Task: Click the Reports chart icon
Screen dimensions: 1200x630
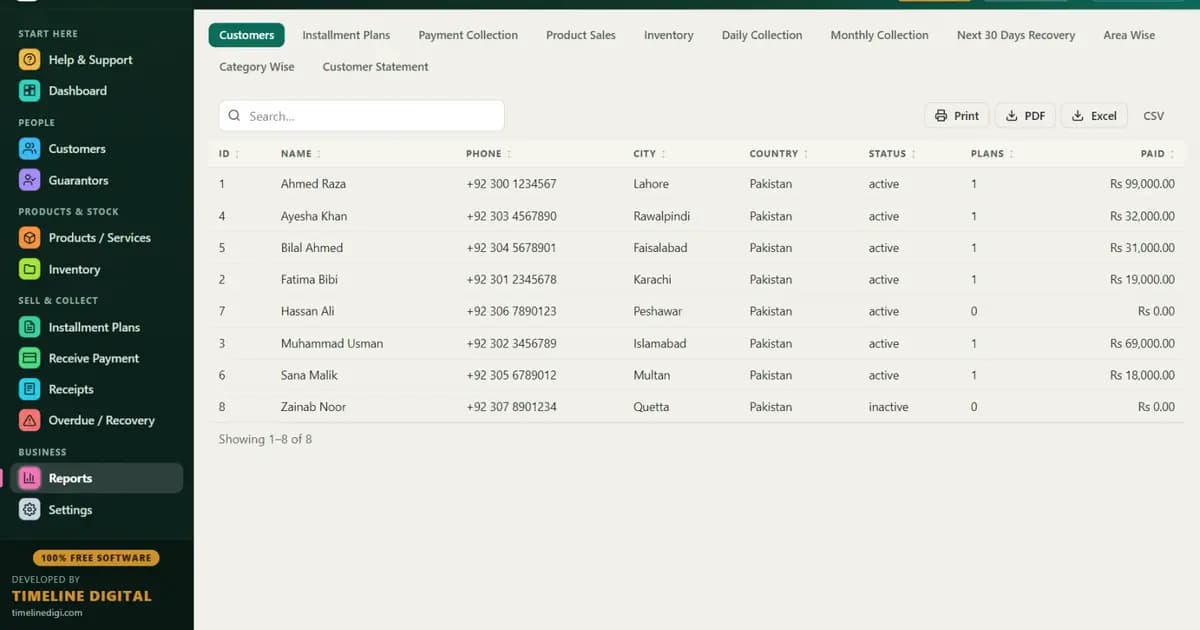Action: pos(30,478)
